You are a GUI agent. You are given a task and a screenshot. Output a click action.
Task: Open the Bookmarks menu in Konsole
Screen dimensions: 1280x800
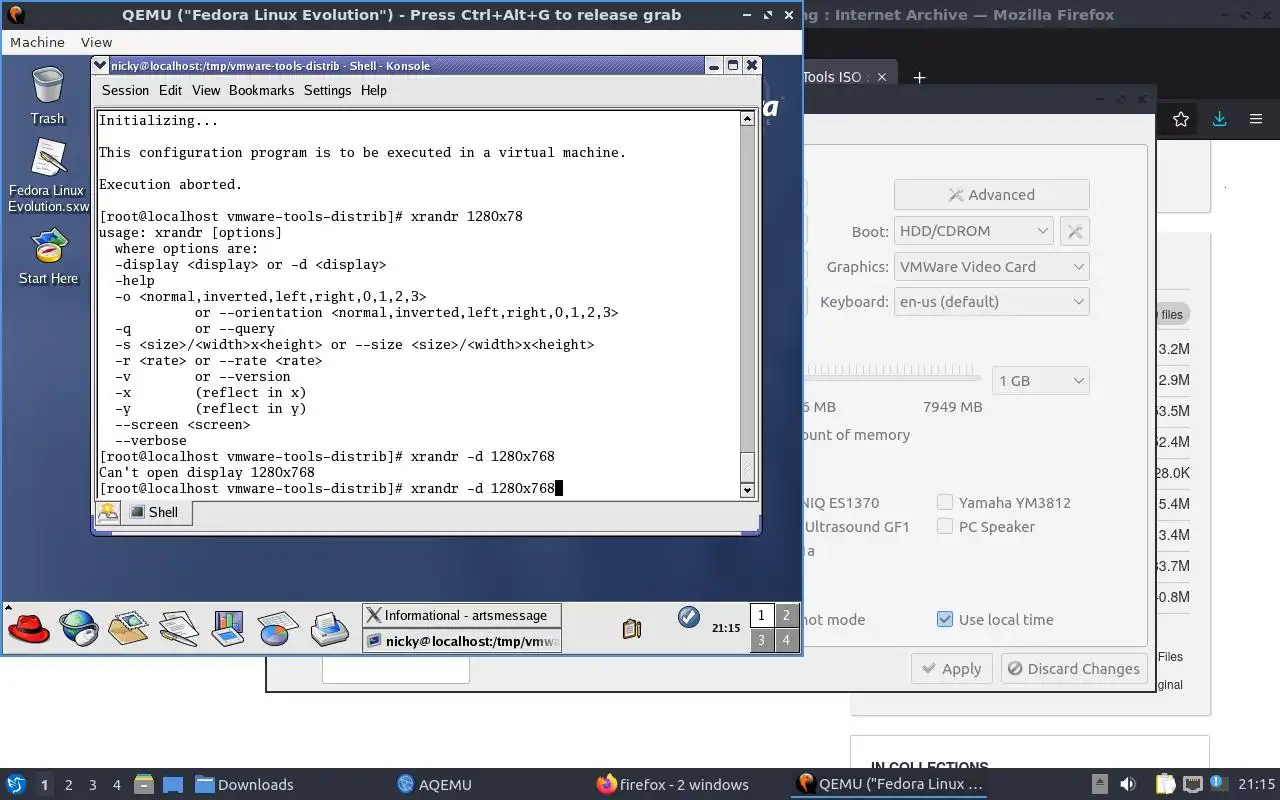[x=261, y=90]
